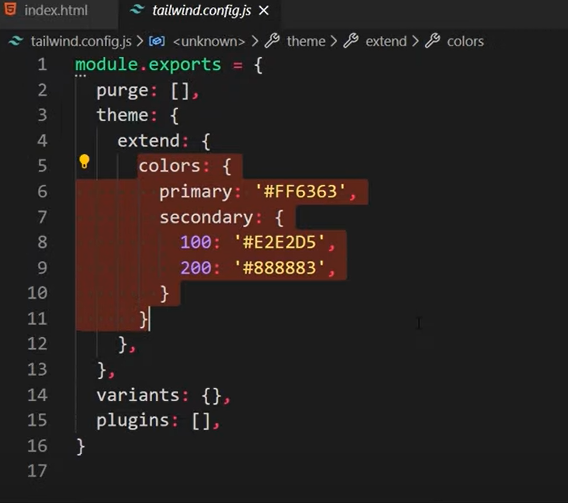Click the 'colors' property on line 5
This screenshot has width=568, height=503.
[169, 166]
